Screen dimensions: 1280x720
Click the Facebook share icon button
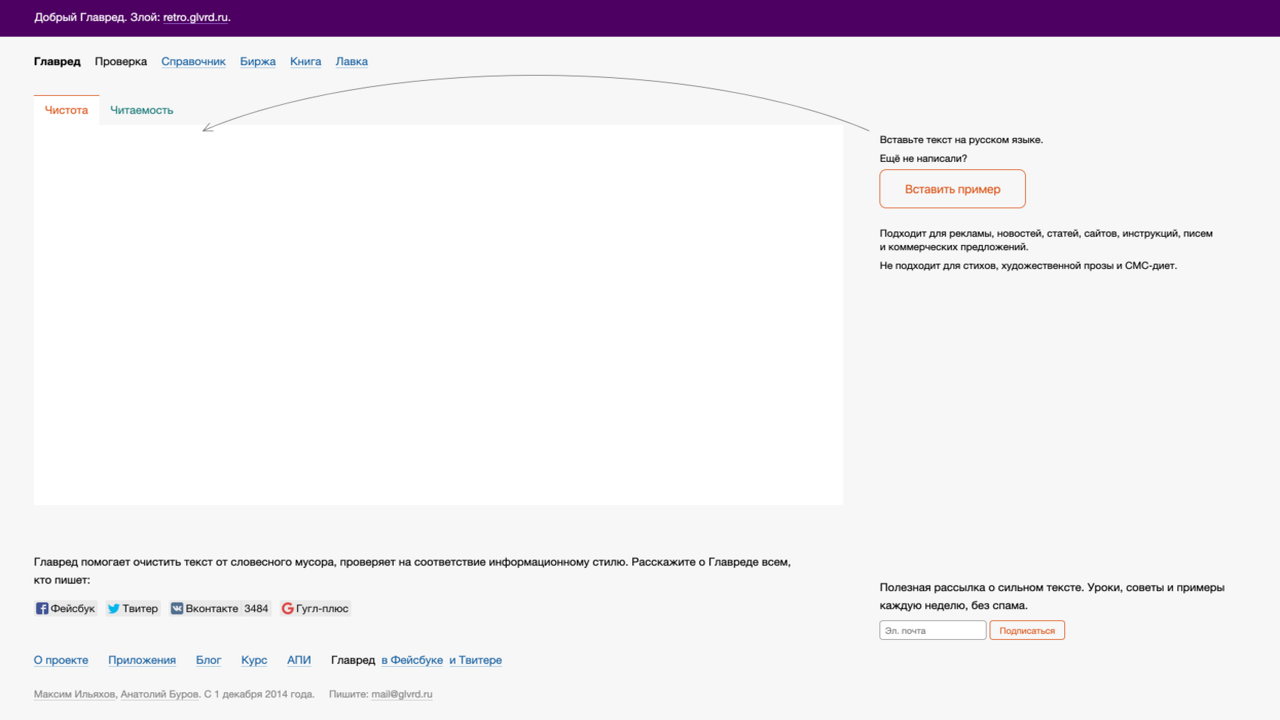pyautogui.click(x=66, y=608)
